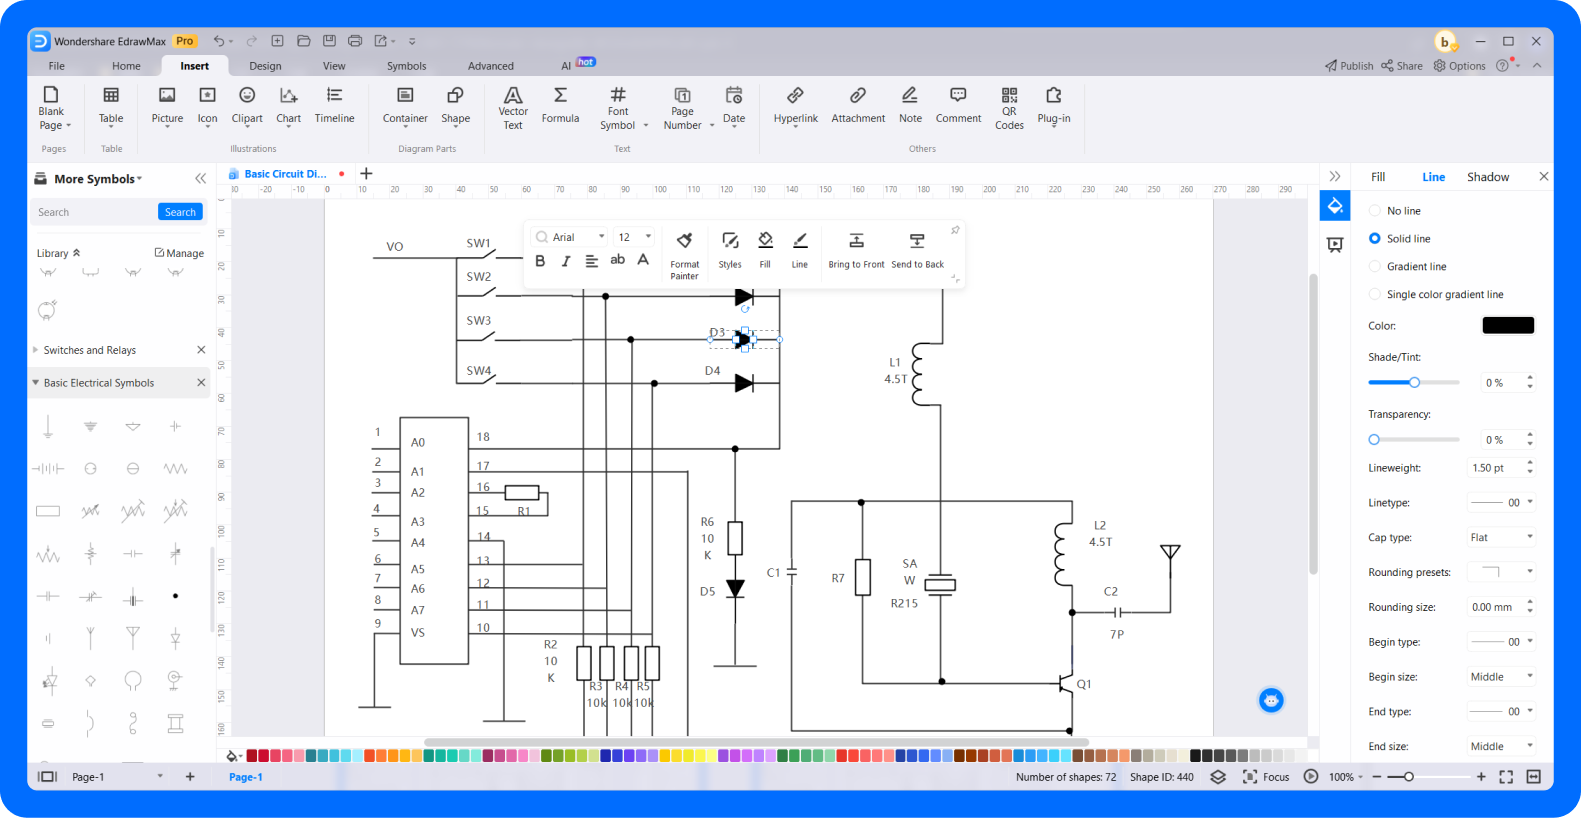This screenshot has height=818, width=1581.
Task: Insert a Date field
Action: coord(734,105)
